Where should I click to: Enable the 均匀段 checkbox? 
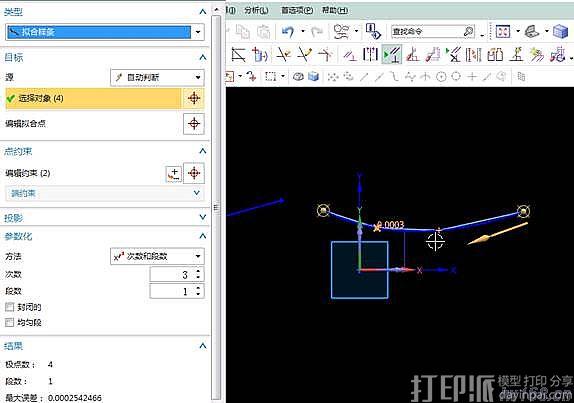pyautogui.click(x=10, y=322)
